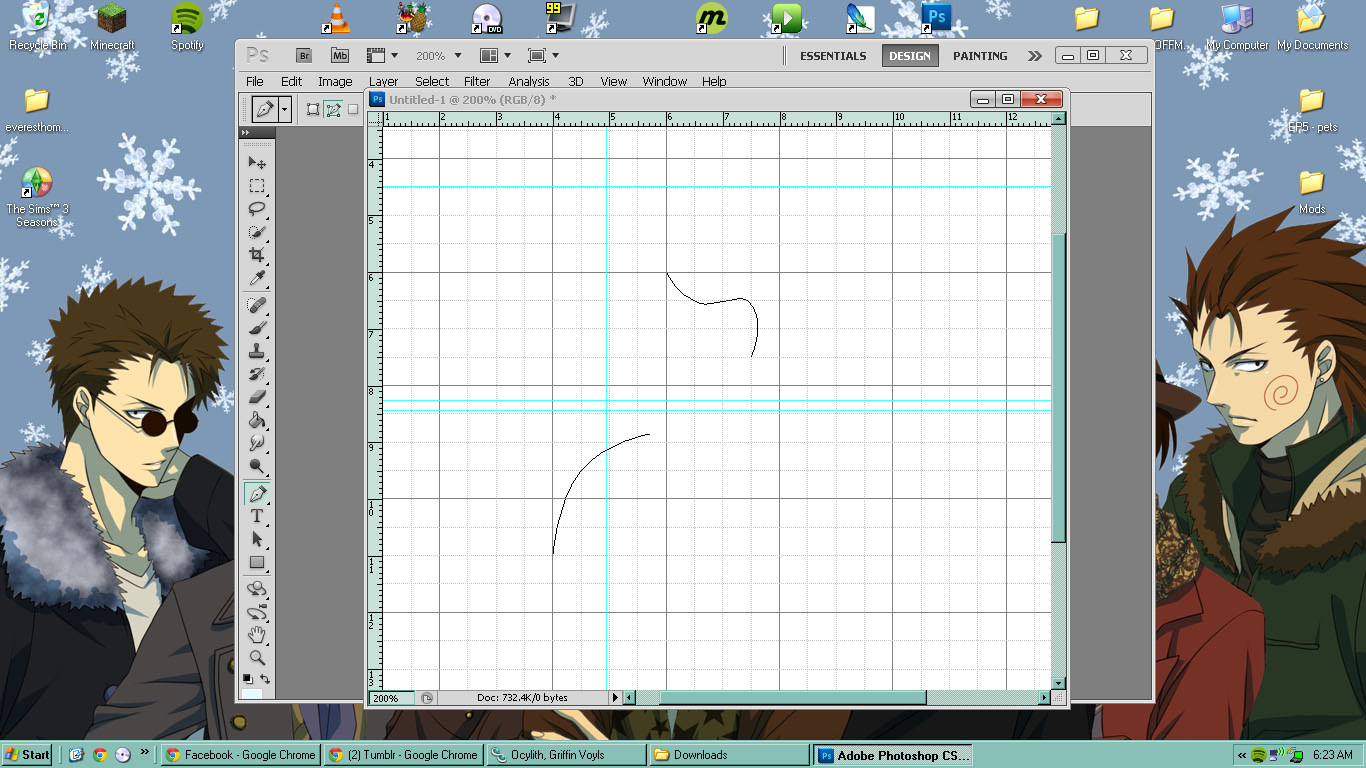Open the Analysis menu
This screenshot has width=1366, height=768.
(x=528, y=82)
